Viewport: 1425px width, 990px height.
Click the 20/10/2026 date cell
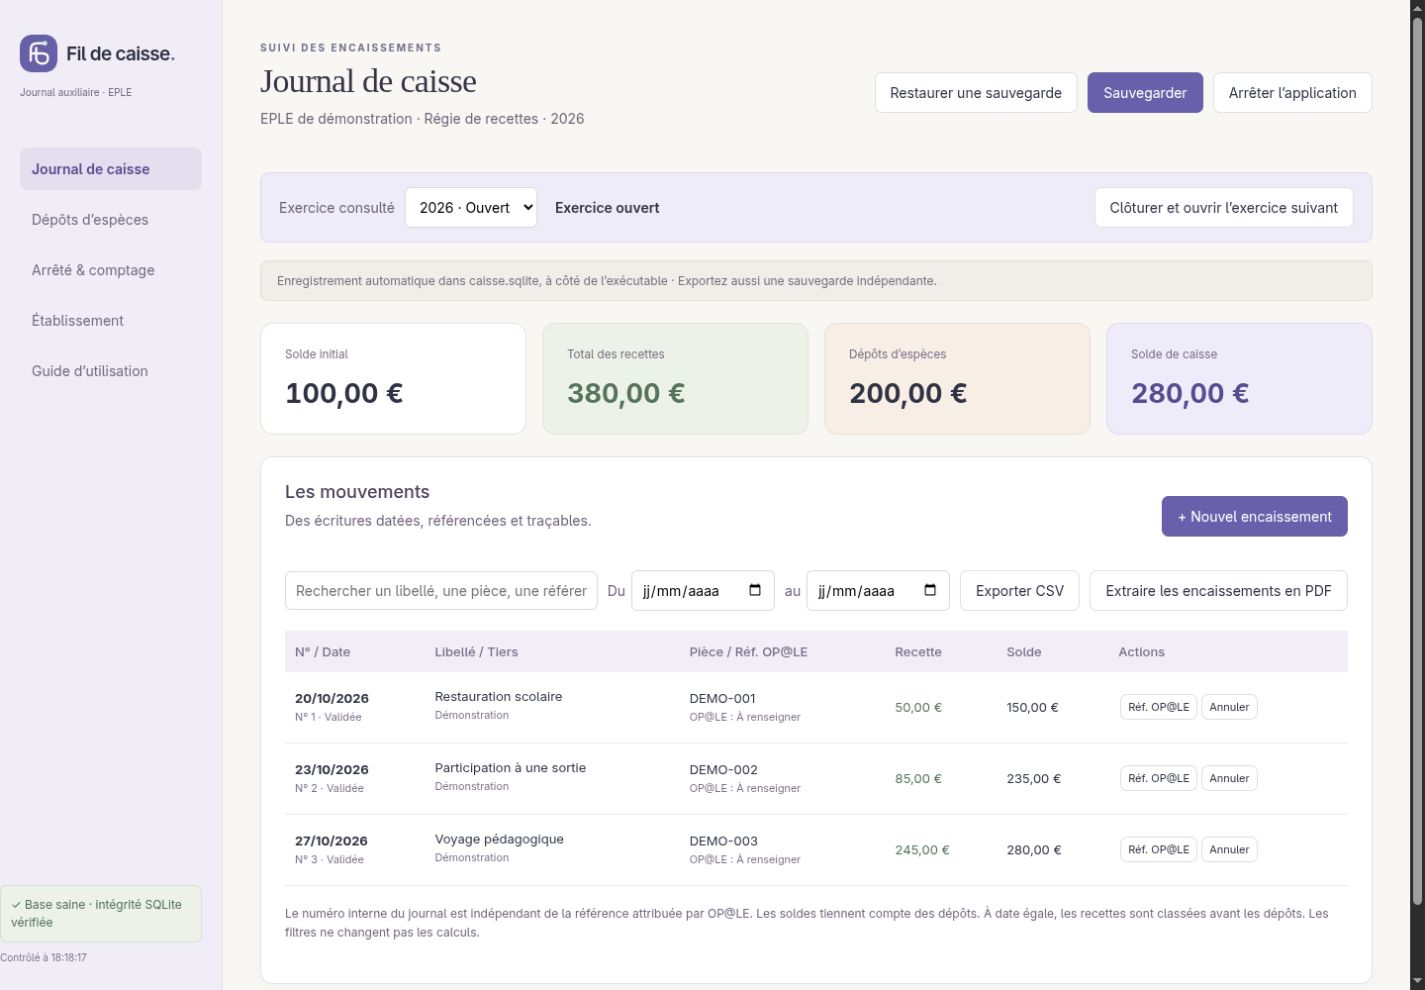[332, 698]
